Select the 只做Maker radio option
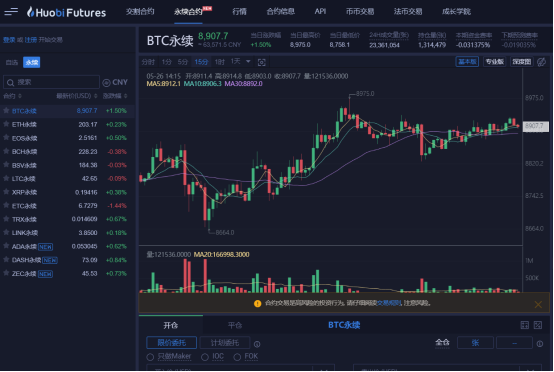Image resolution: width=554 pixels, height=372 pixels. point(150,357)
